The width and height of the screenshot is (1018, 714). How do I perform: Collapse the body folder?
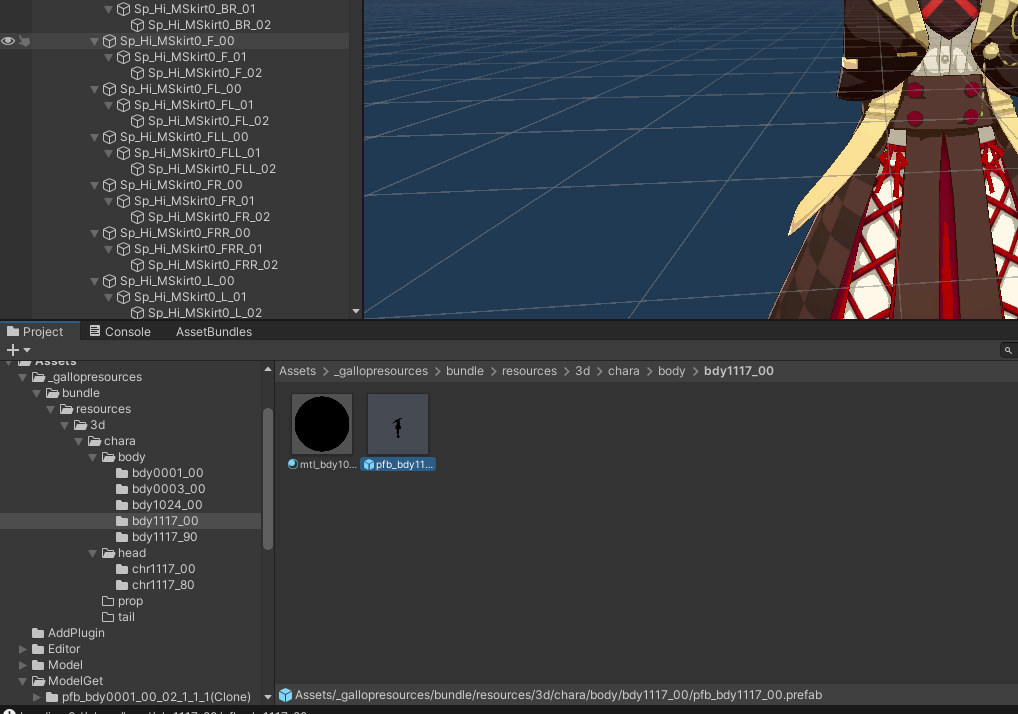[92, 457]
